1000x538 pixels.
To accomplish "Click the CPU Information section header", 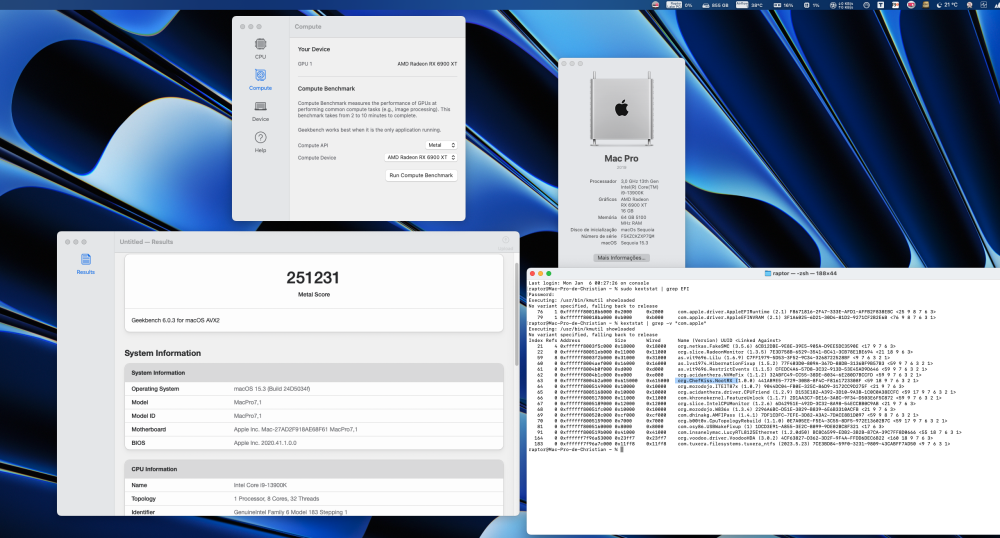I will click(314, 469).
